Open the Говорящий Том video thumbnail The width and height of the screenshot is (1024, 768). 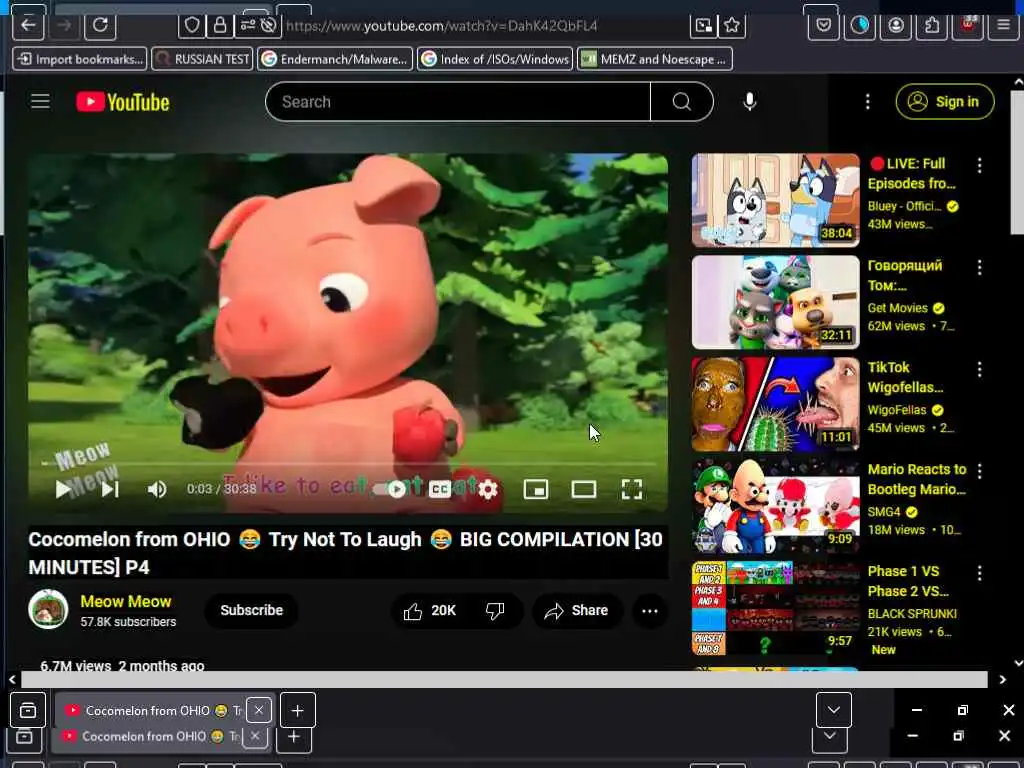point(775,302)
